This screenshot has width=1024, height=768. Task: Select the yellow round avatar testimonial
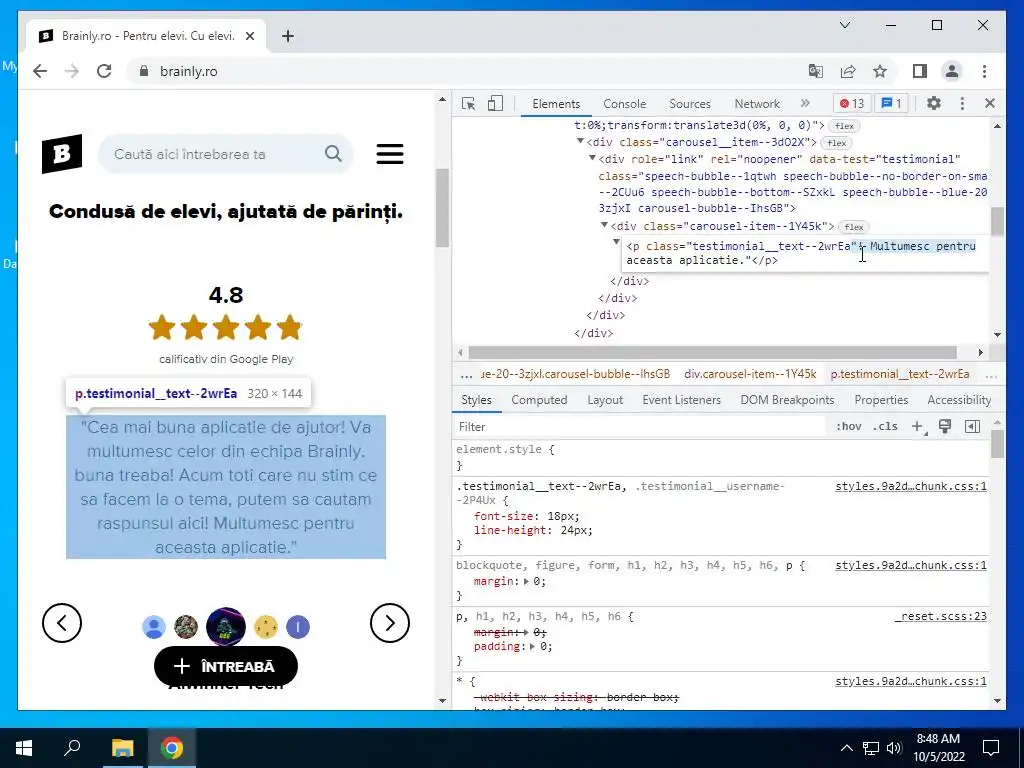click(266, 627)
